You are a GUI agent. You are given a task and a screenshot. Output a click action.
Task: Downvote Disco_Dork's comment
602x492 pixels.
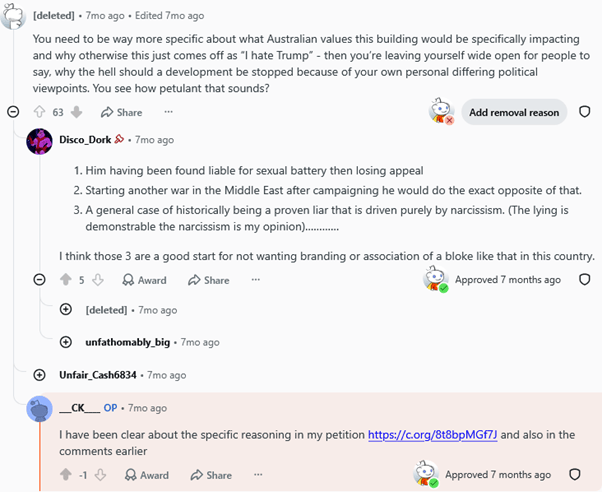coord(98,280)
